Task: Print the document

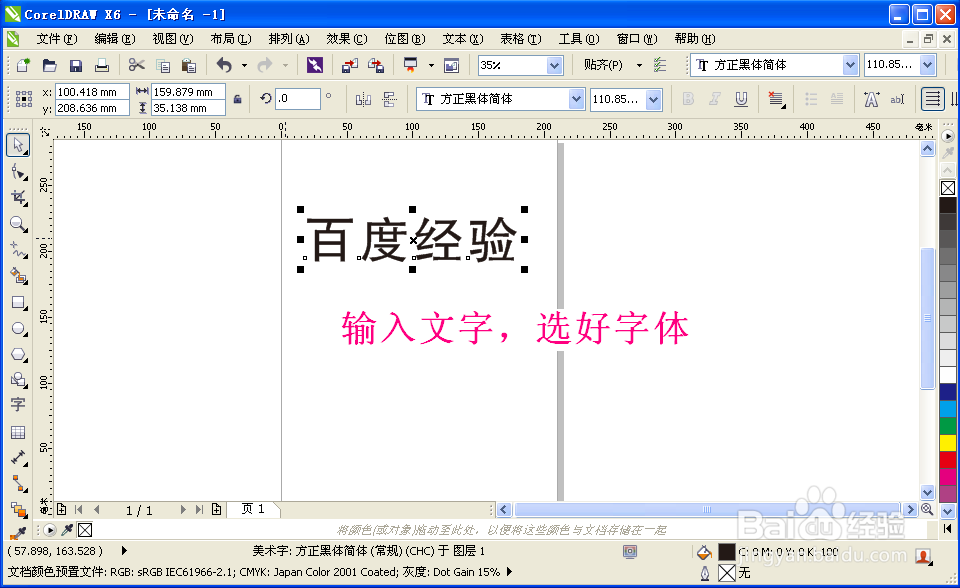Action: (x=102, y=65)
